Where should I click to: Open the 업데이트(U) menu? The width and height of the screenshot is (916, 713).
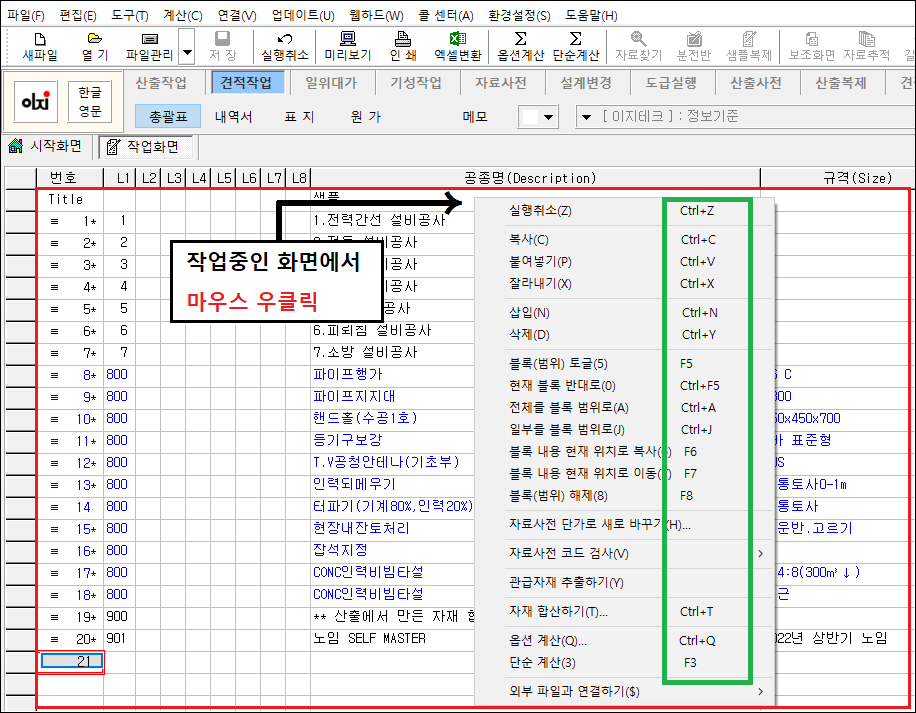click(303, 15)
